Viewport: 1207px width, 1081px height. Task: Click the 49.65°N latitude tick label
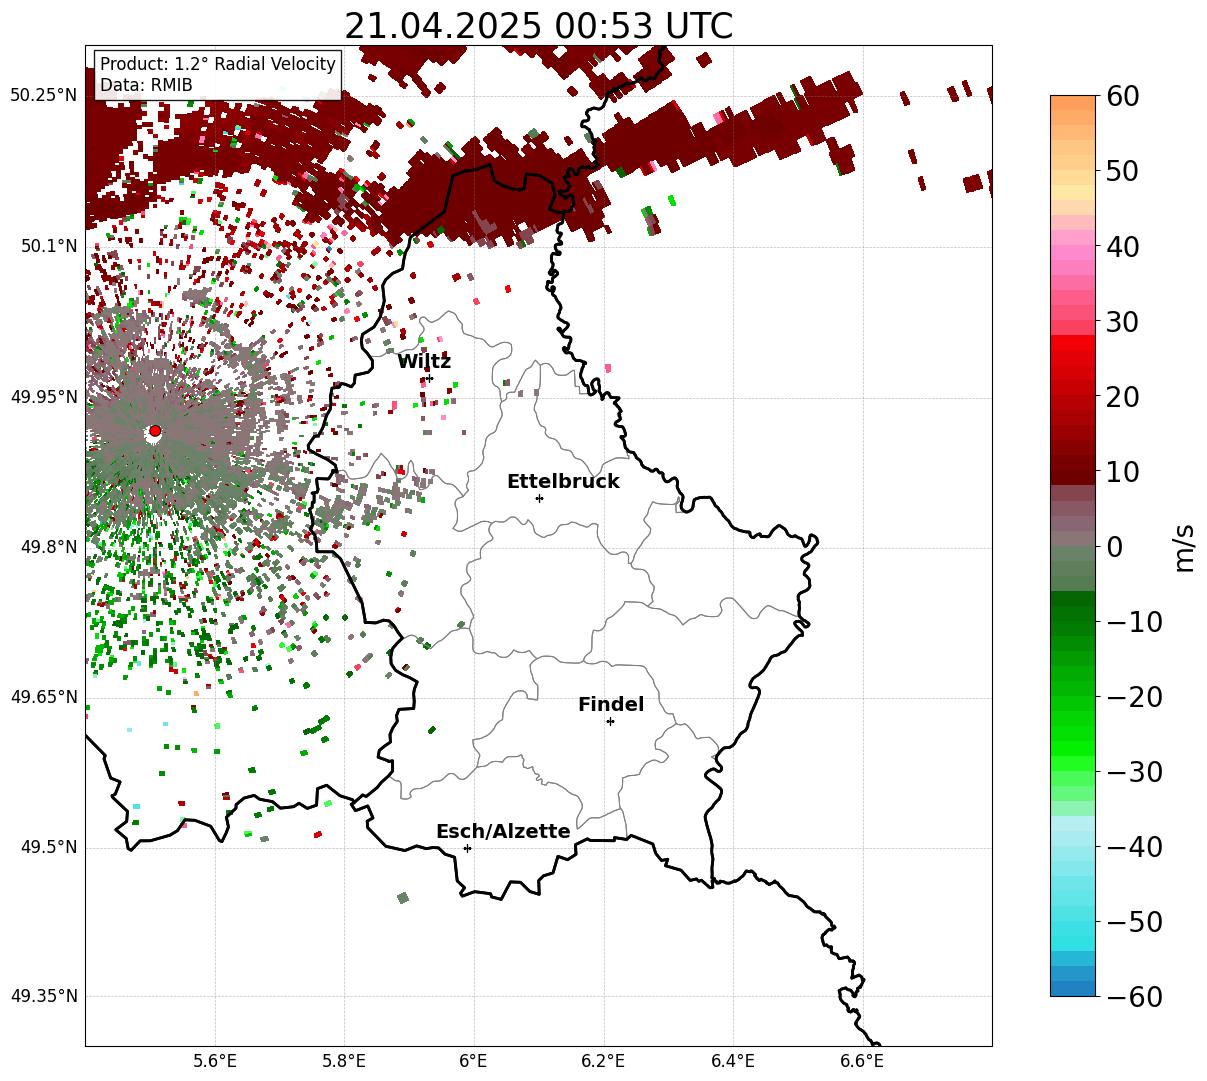(43, 697)
